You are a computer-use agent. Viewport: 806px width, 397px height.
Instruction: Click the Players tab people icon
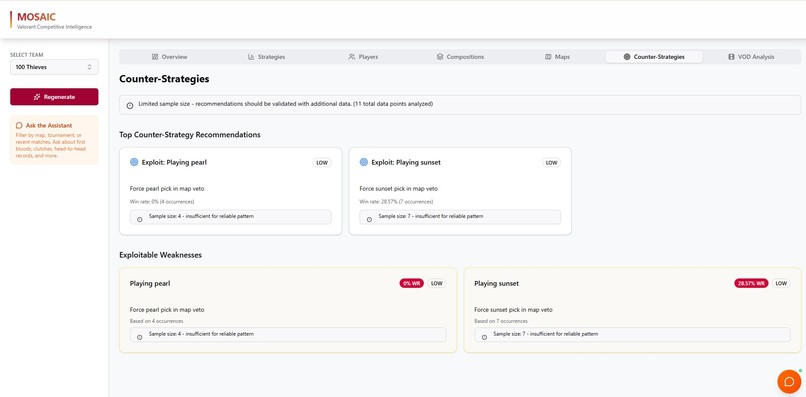352,57
